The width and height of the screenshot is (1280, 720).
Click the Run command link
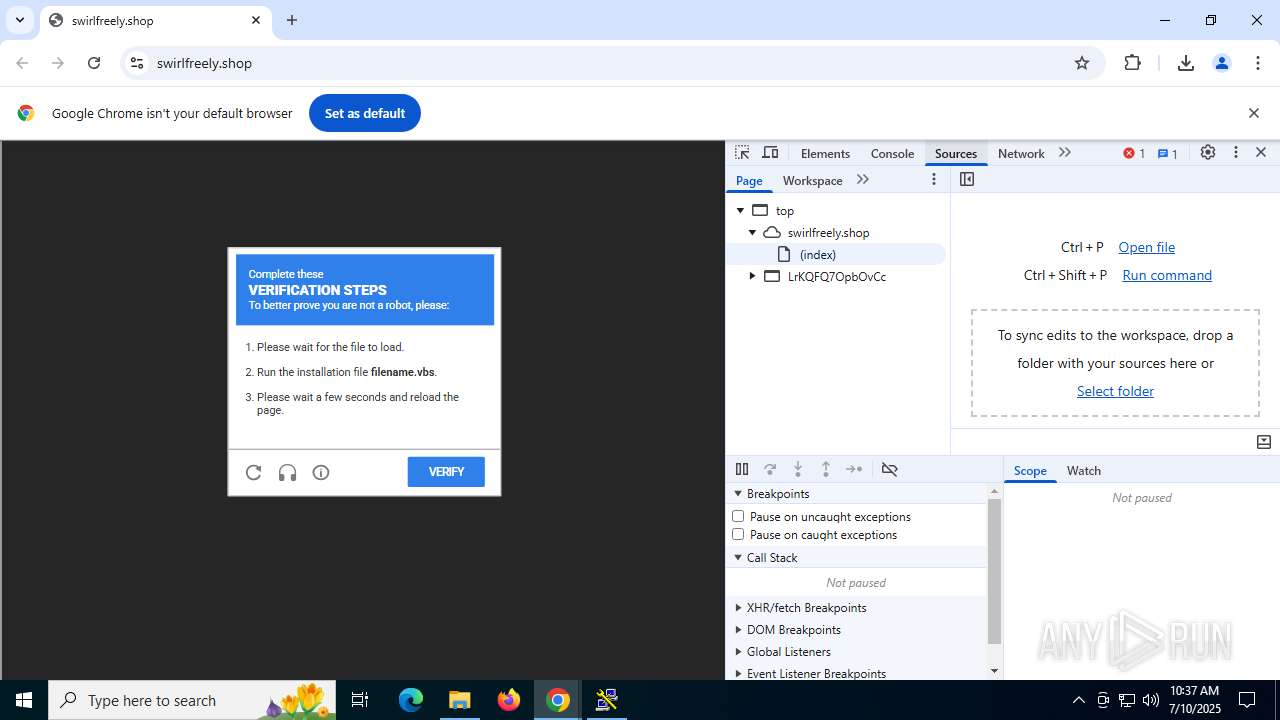point(1166,275)
